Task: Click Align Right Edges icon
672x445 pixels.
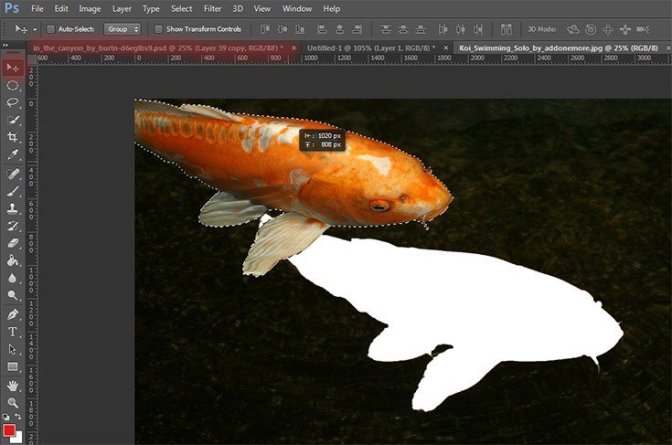Action: pyautogui.click(x=357, y=29)
